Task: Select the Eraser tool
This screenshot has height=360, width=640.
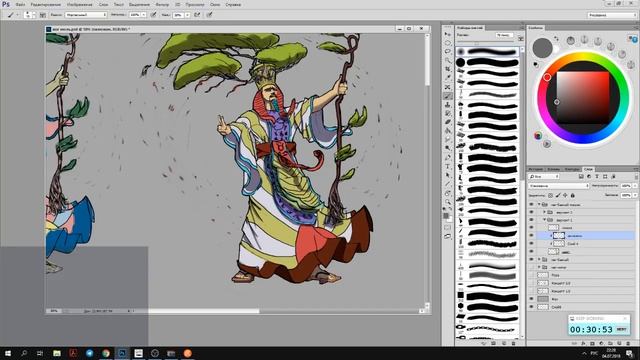Action: pos(448,122)
